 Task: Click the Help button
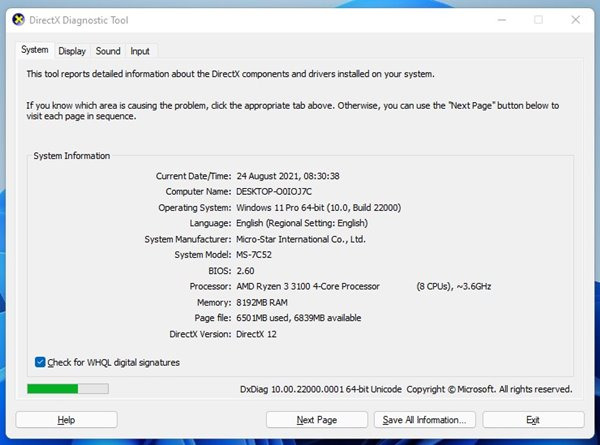coord(66,420)
